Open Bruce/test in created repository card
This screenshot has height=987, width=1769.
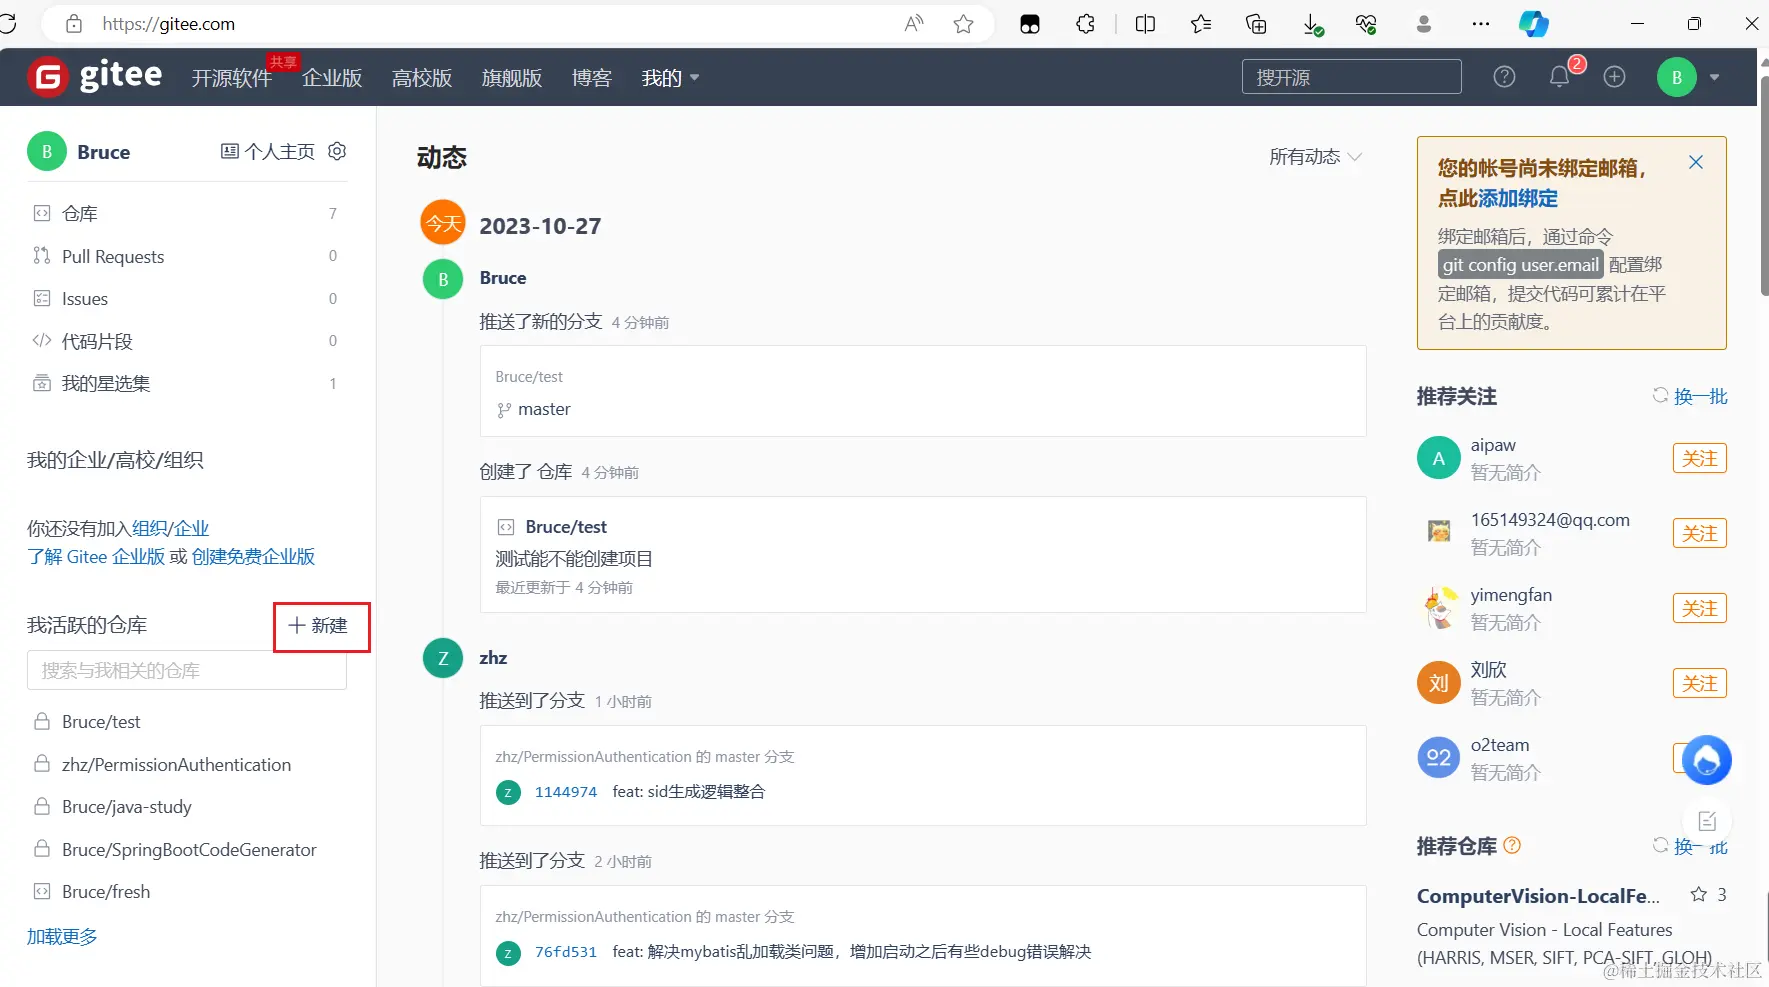pos(566,527)
